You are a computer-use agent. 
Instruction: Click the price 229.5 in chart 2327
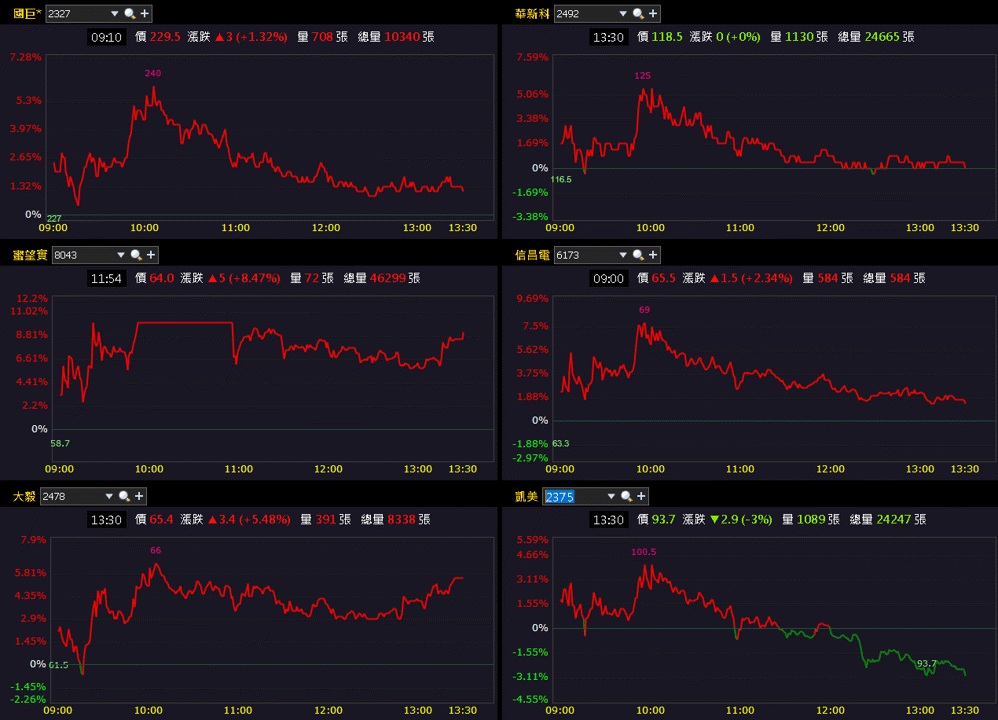pos(165,37)
